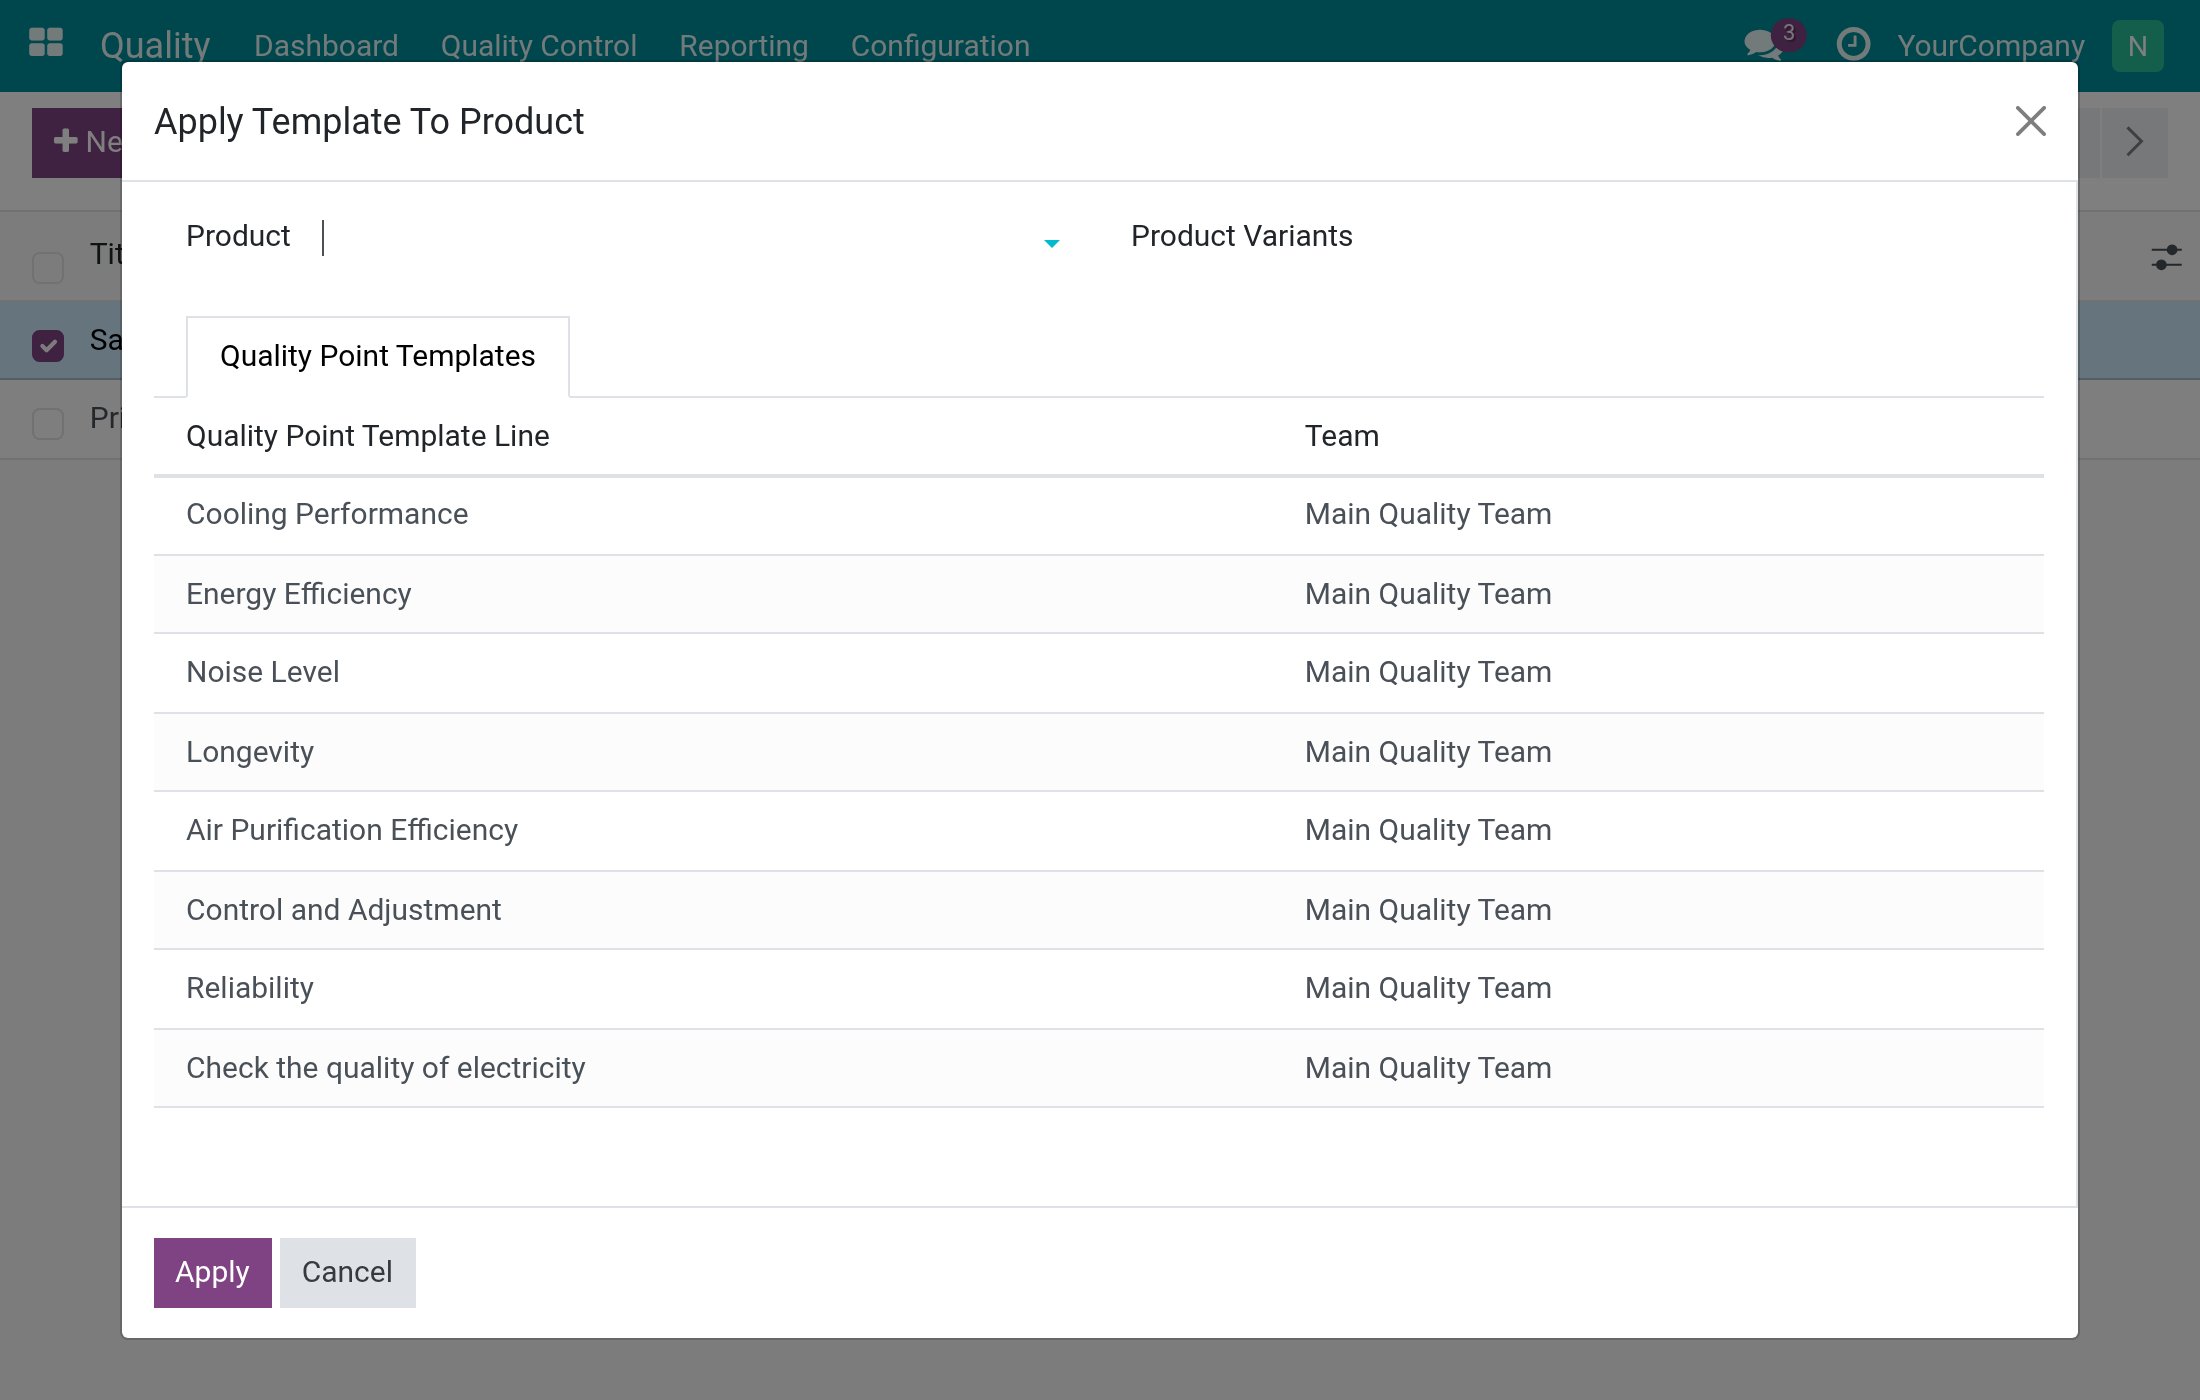Click the Control and Adjustment row
2200x1400 pixels.
coord(1098,910)
